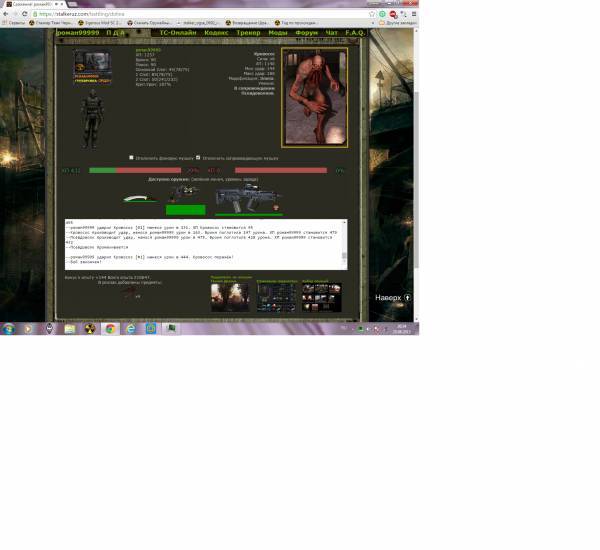Open the Форум menu item
Image resolution: width=600 pixels, height=550 pixels.
(x=306, y=33)
